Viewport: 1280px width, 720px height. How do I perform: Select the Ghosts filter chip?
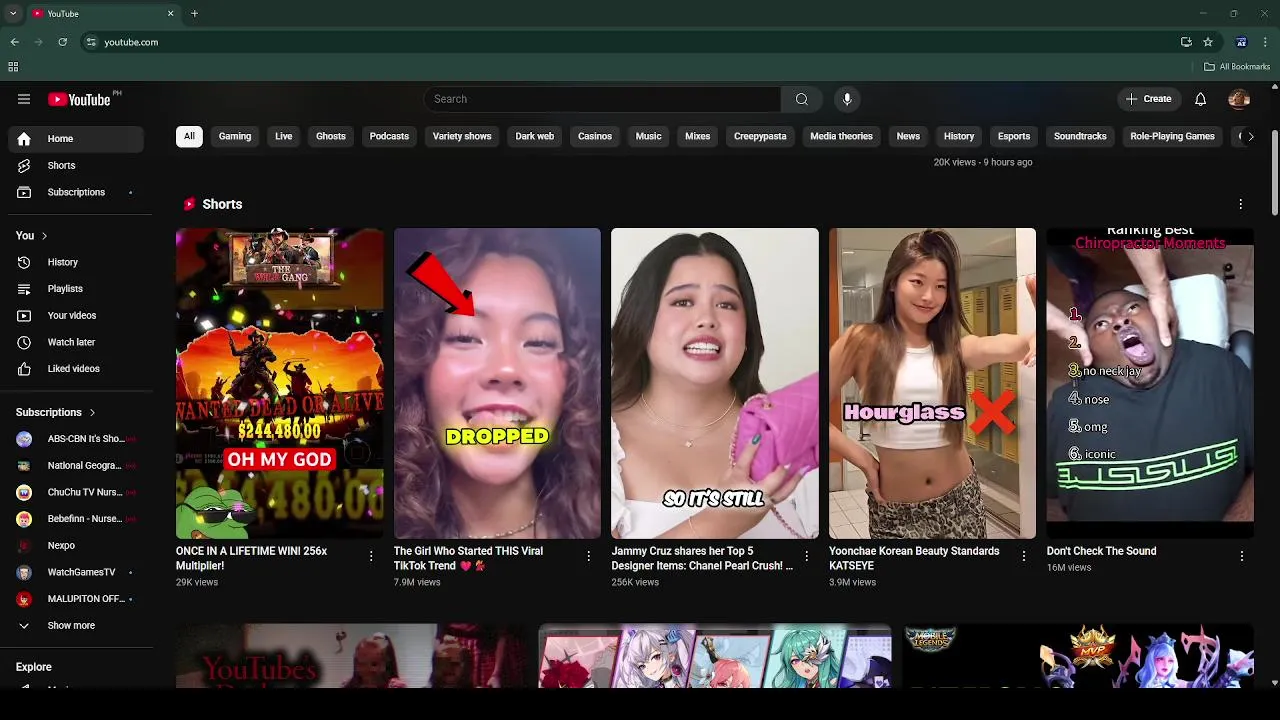point(331,136)
